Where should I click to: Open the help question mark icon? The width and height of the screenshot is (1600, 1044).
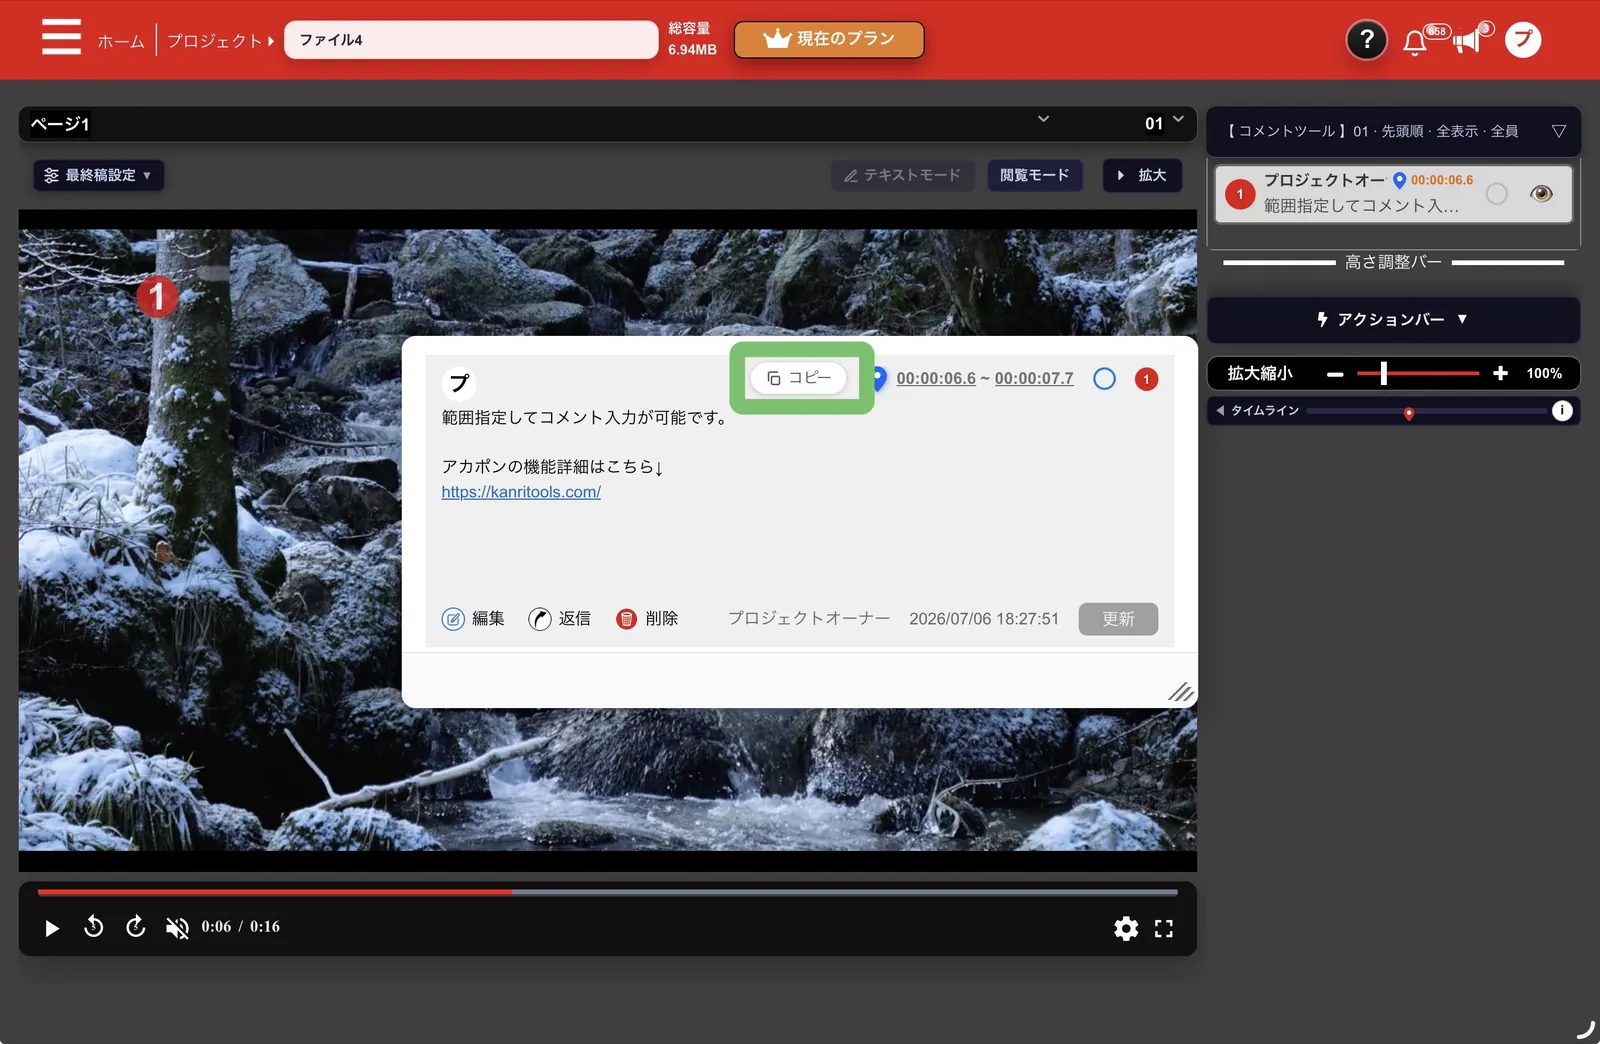[x=1366, y=40]
